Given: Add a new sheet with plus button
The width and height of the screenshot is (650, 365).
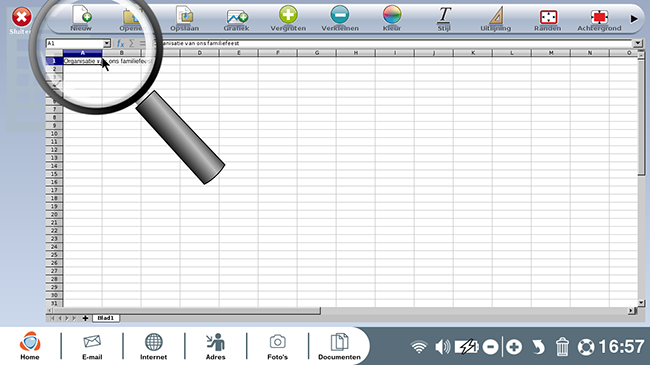Looking at the screenshot, I should [85, 318].
